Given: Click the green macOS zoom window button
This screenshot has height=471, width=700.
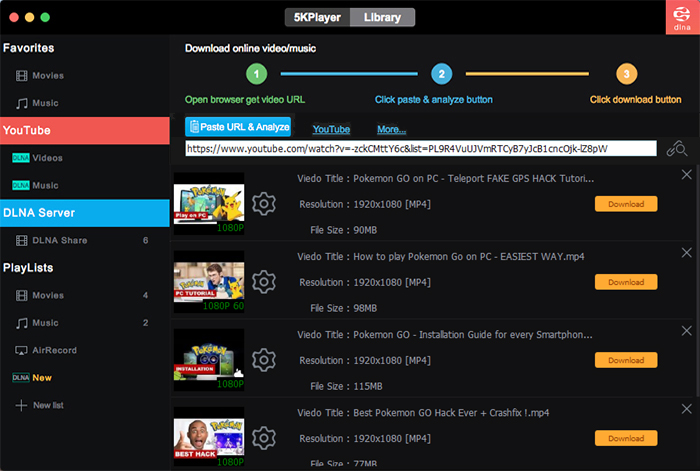Looking at the screenshot, I should 45,17.
